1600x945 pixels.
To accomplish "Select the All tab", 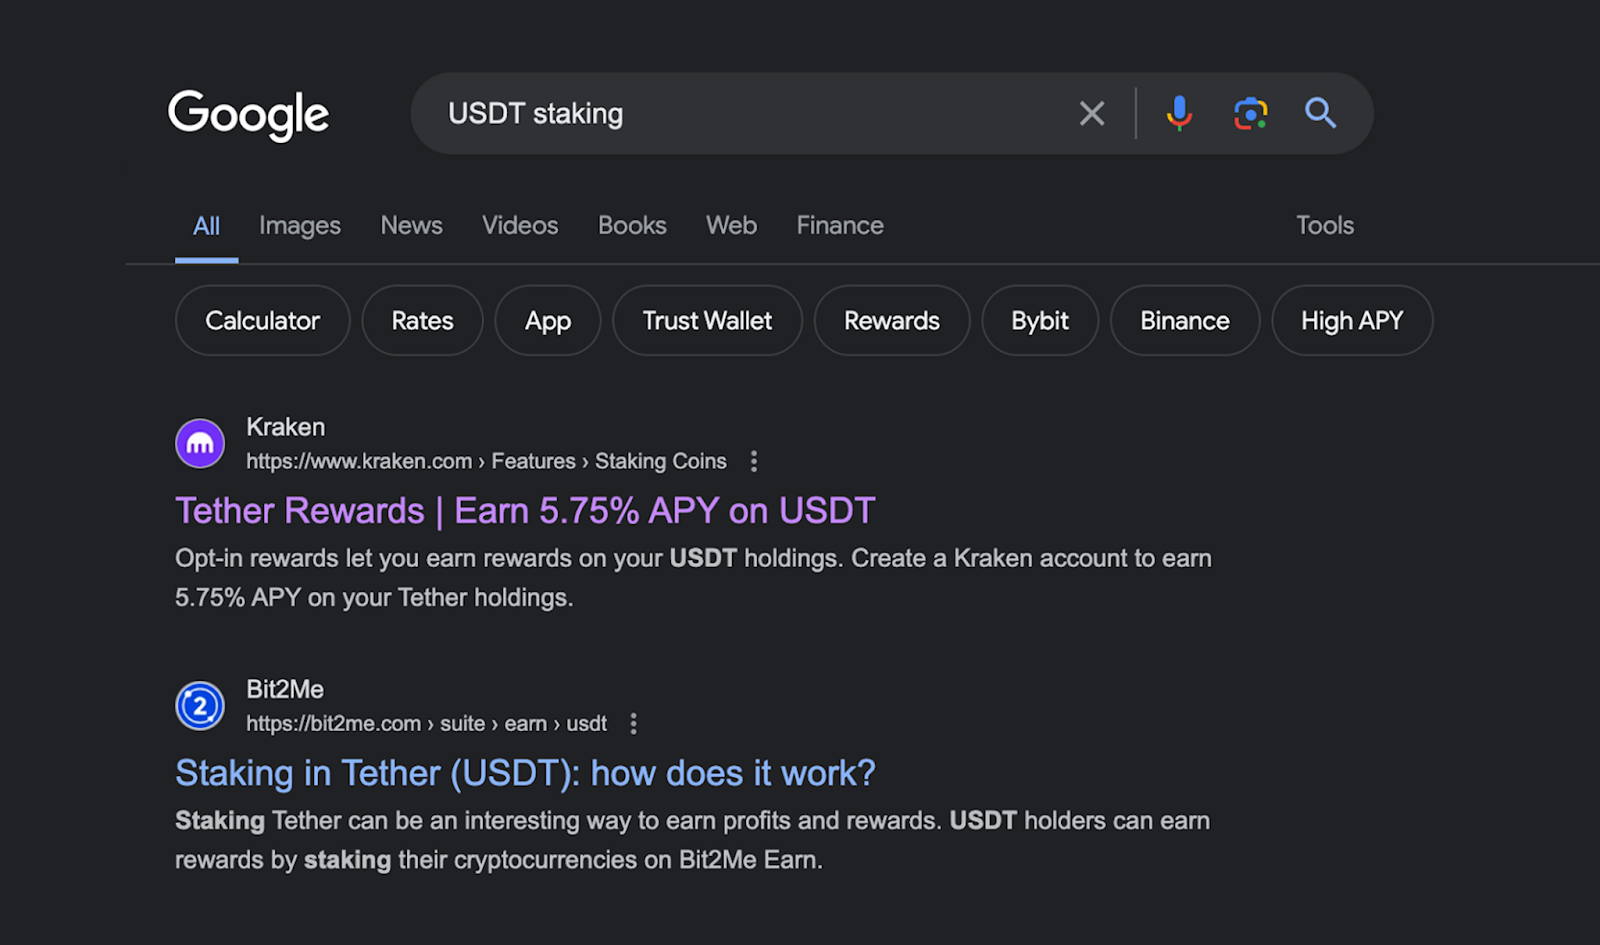I will [x=206, y=226].
